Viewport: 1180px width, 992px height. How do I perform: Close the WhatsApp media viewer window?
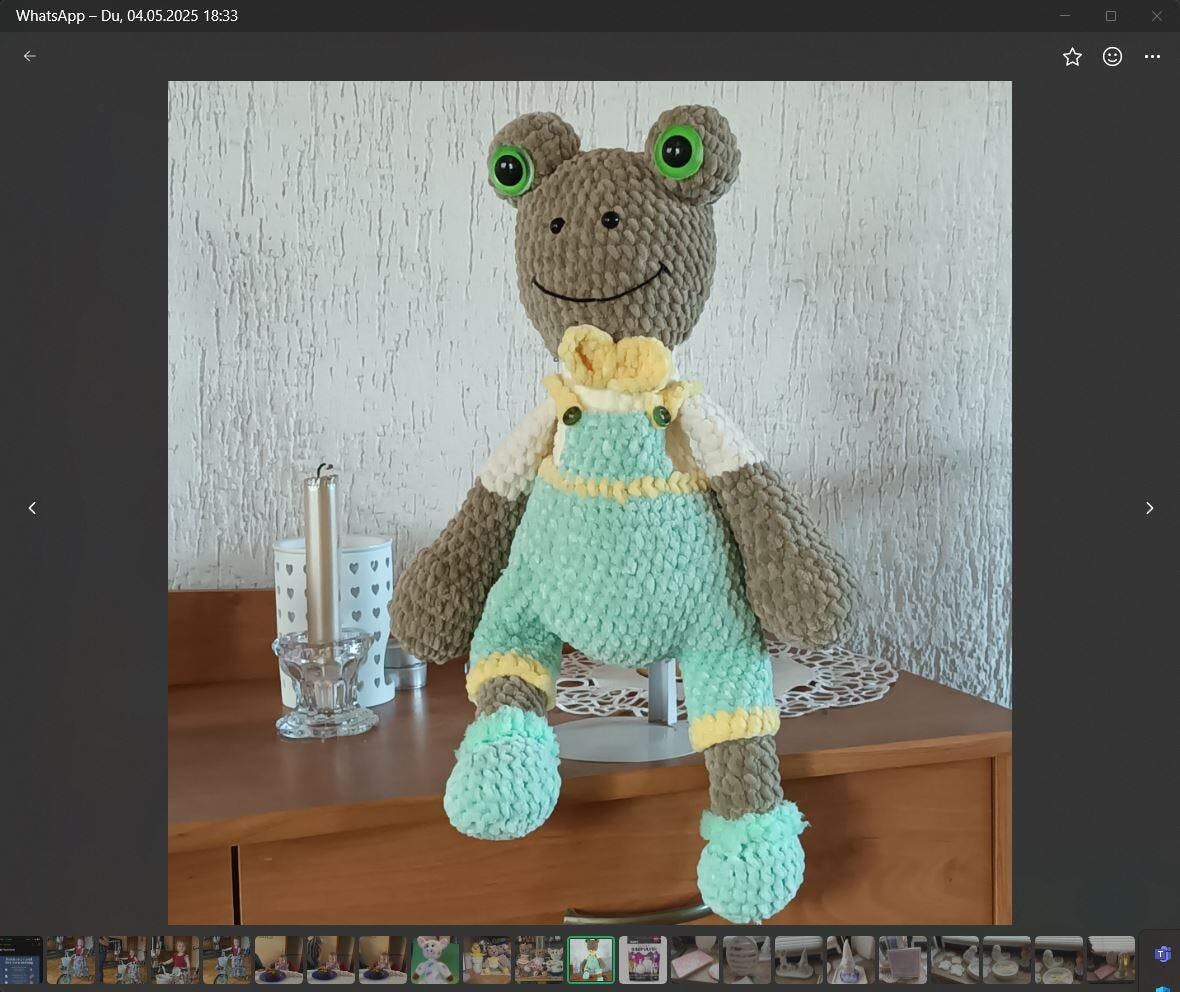[1156, 16]
